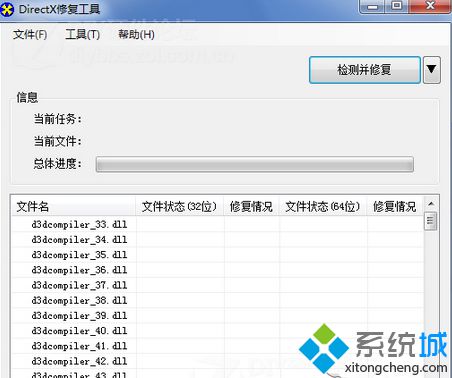Maximize the DirectX修复工具 window
The width and height of the screenshot is (452, 378).
396,6
